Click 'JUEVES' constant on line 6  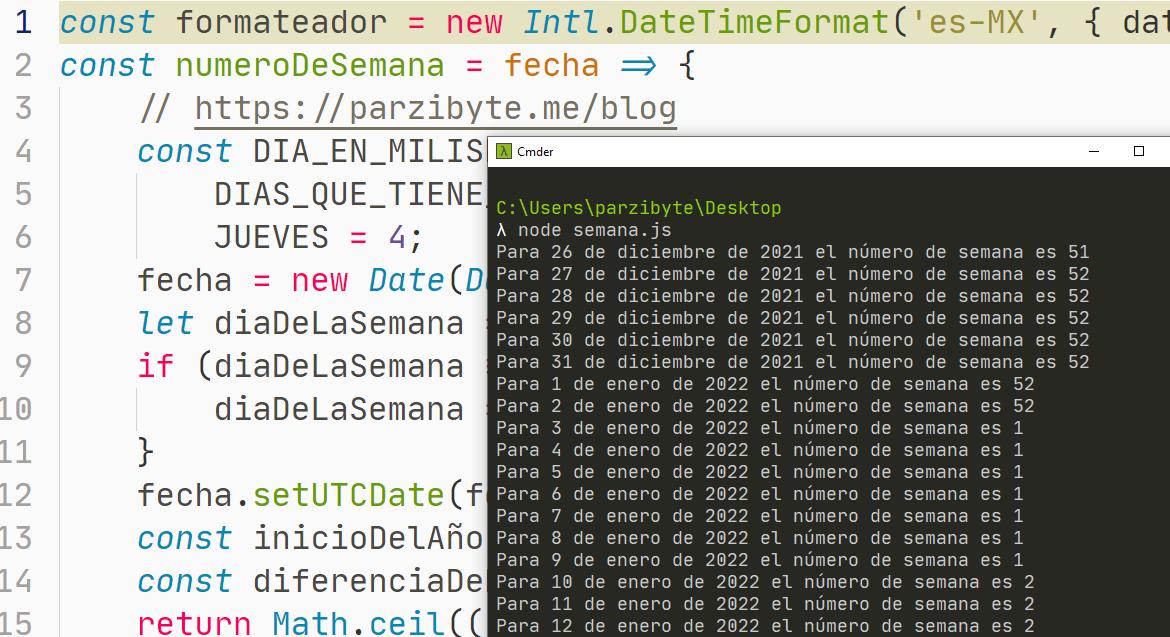pyautogui.click(x=272, y=238)
